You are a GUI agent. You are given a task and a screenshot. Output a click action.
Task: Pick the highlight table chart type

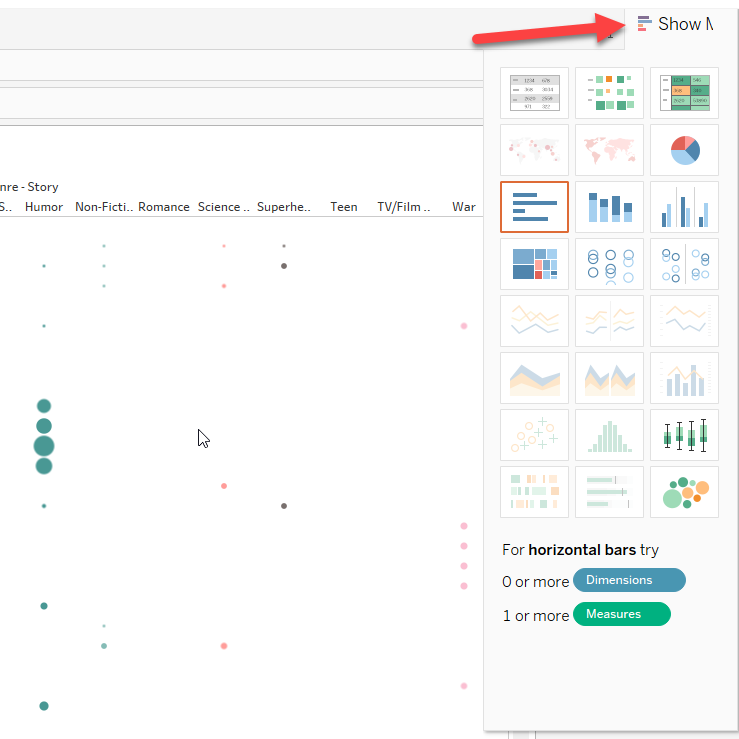click(x=684, y=93)
